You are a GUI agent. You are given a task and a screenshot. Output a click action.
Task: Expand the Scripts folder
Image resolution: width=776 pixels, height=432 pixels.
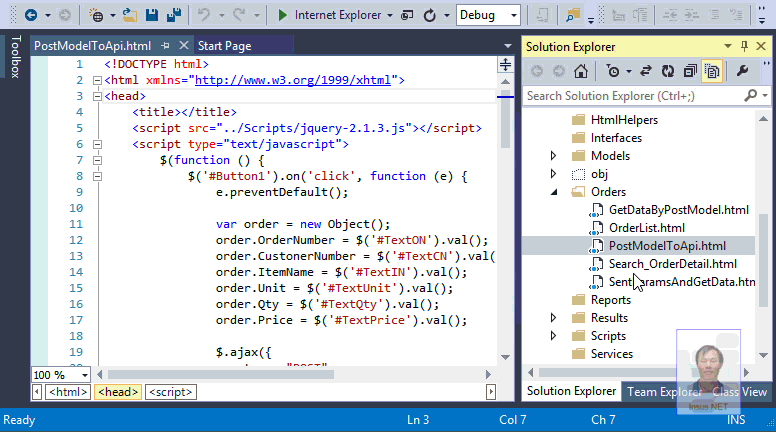point(553,336)
